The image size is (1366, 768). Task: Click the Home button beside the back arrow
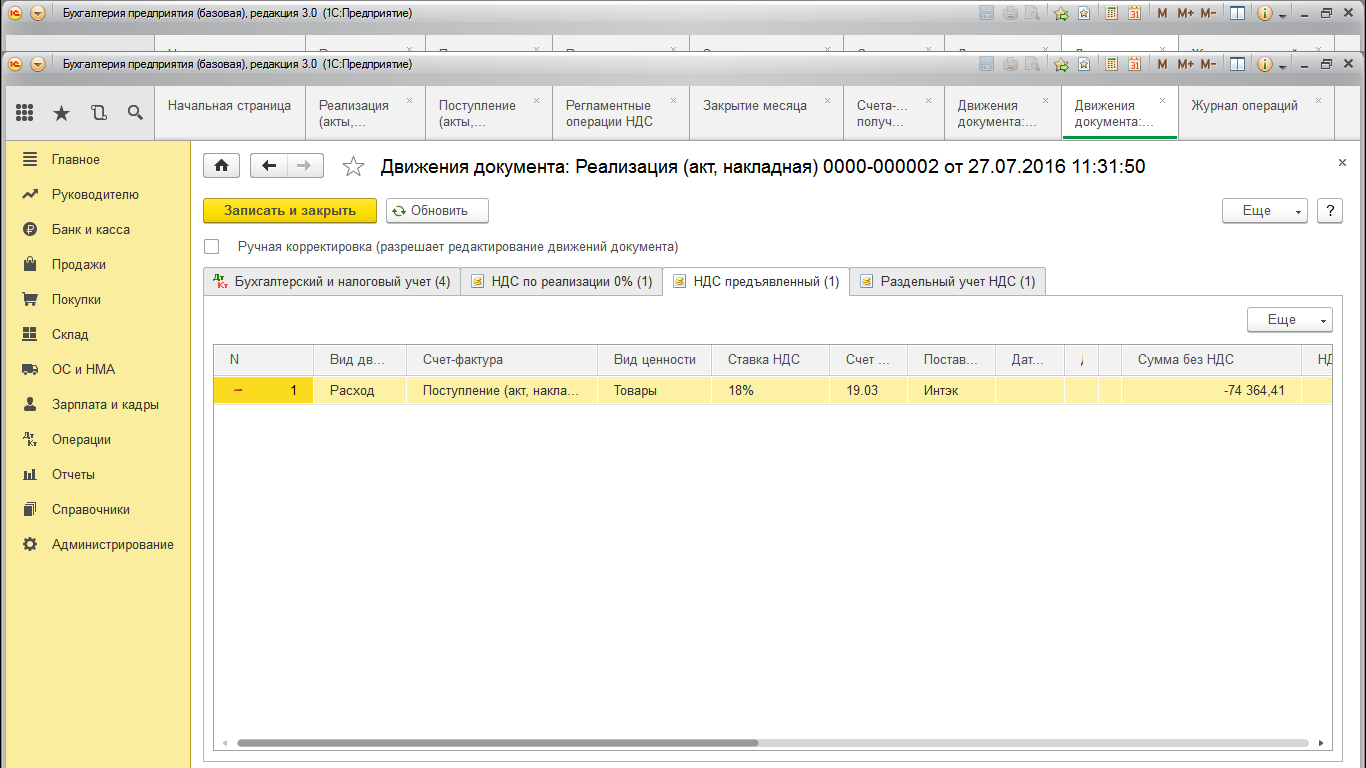coord(221,166)
